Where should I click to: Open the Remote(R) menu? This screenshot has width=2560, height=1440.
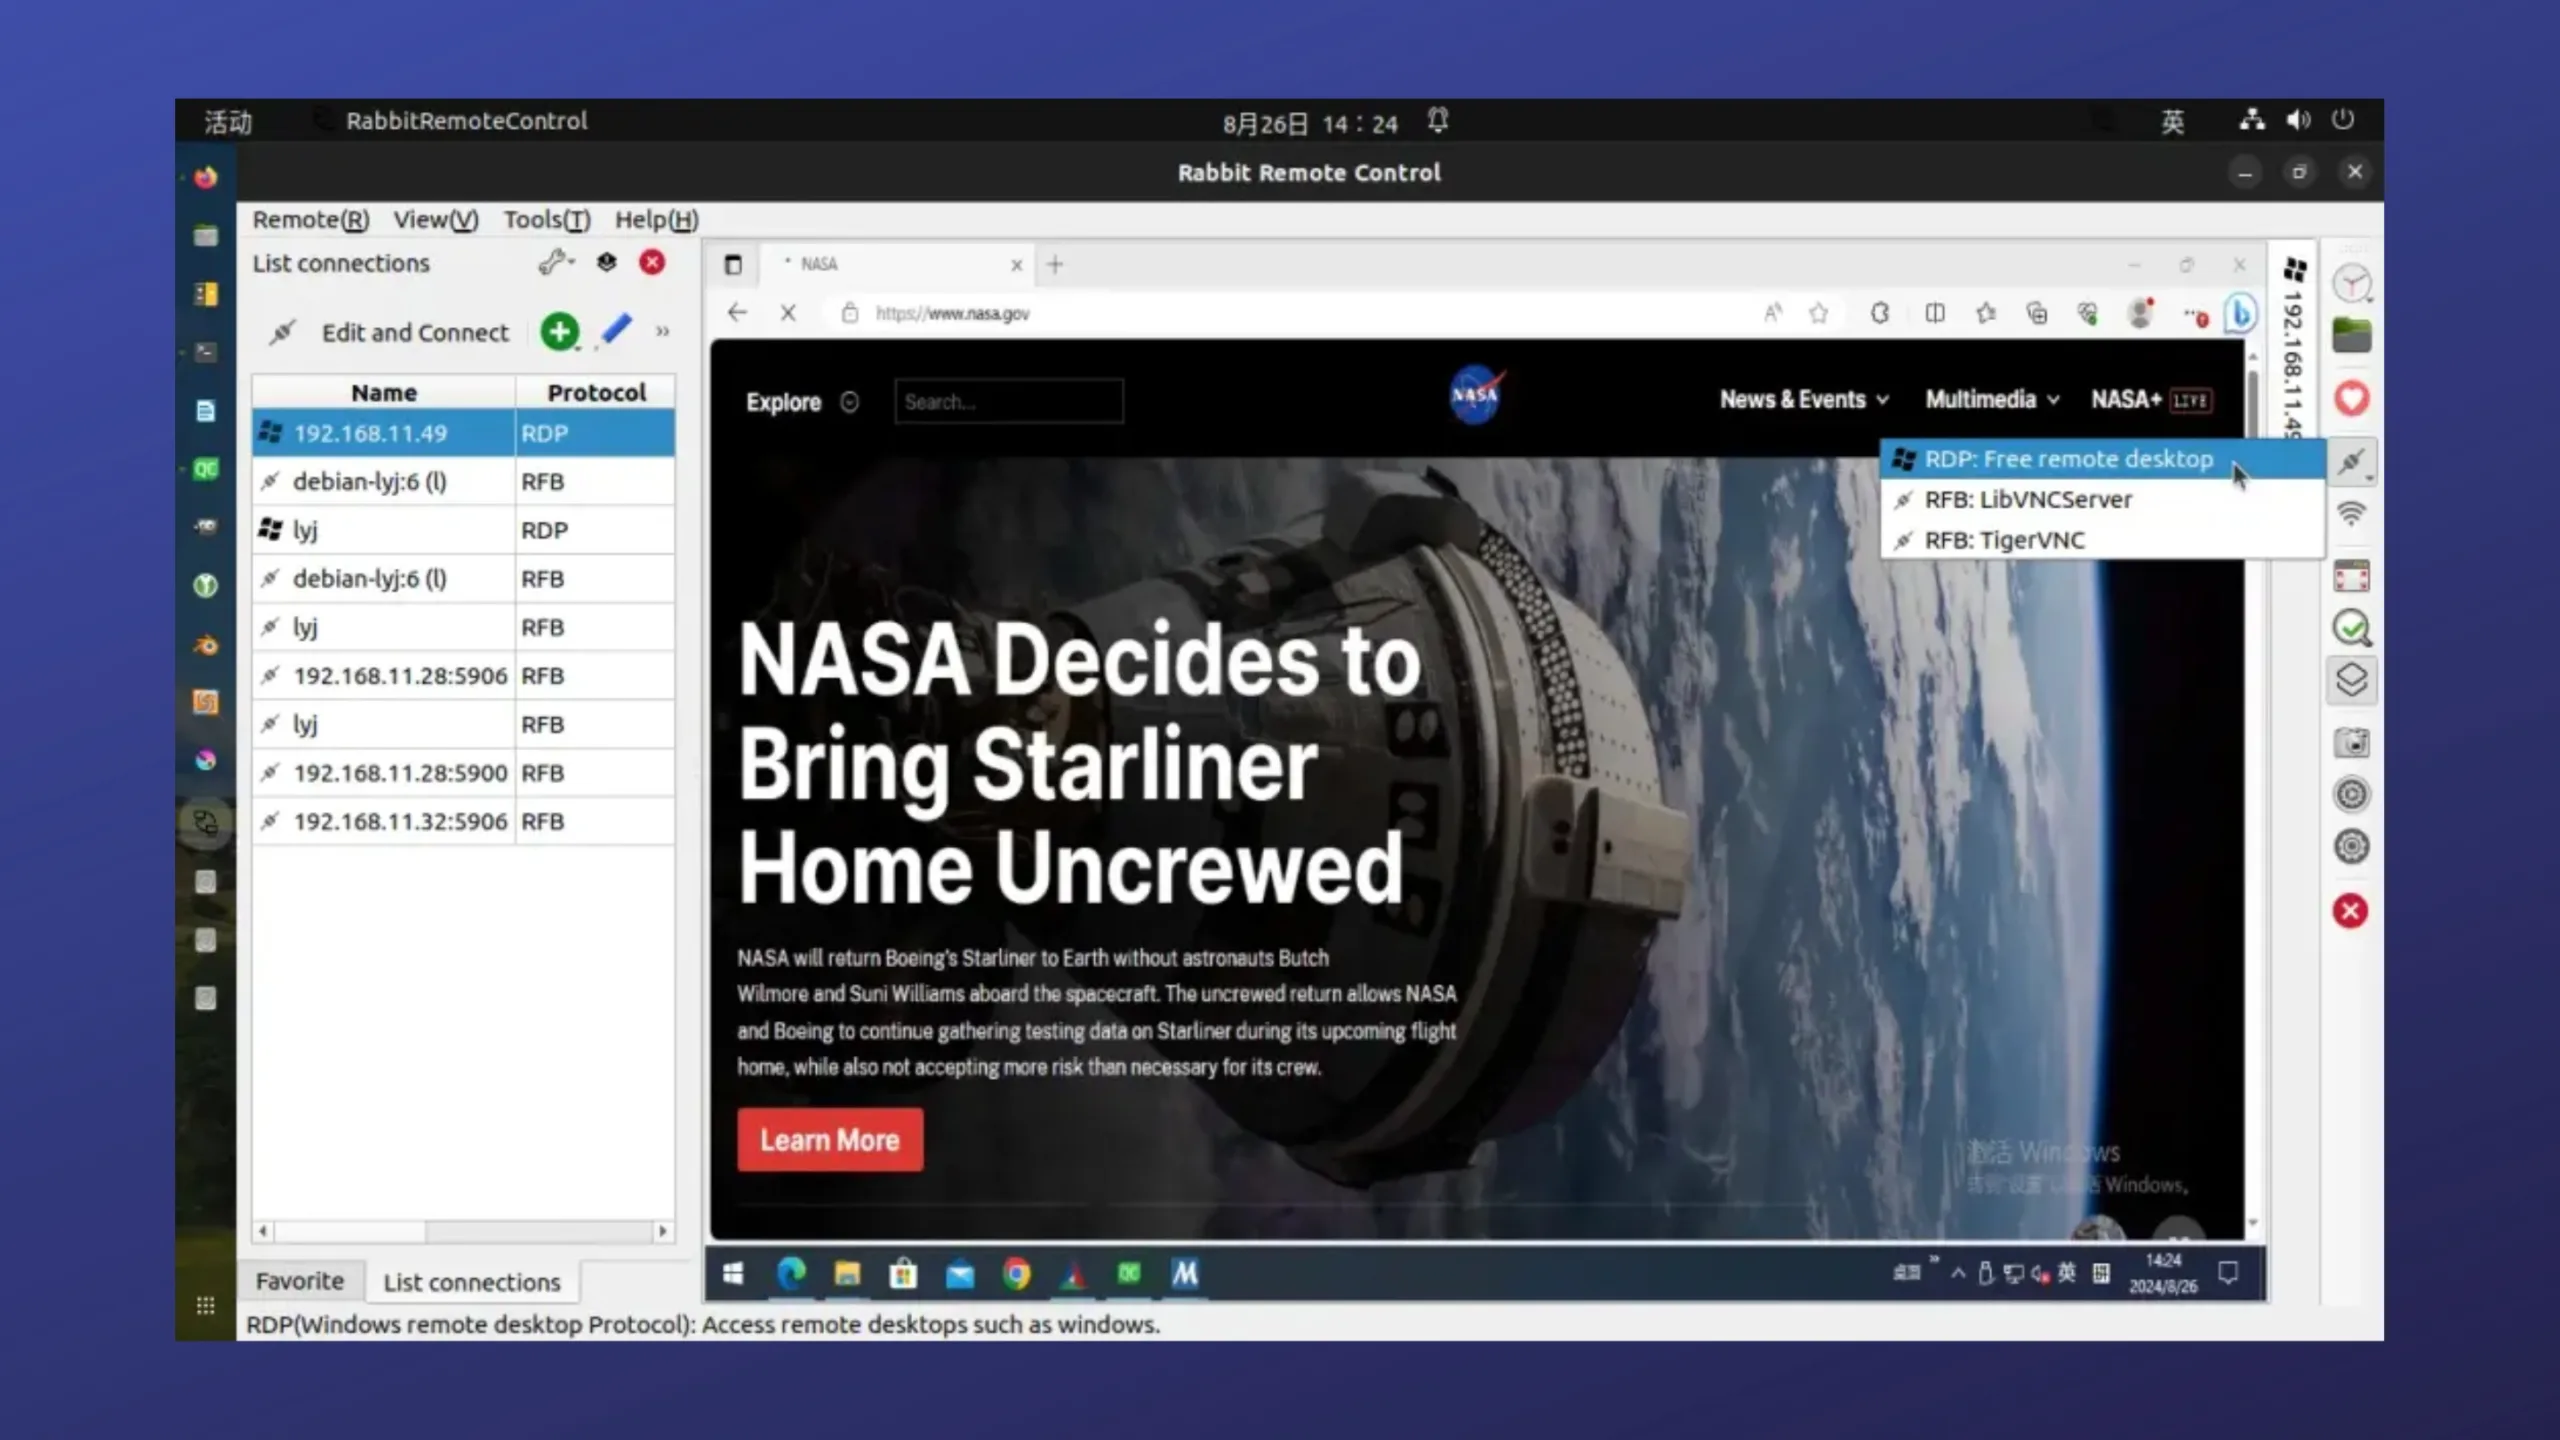pos(311,219)
